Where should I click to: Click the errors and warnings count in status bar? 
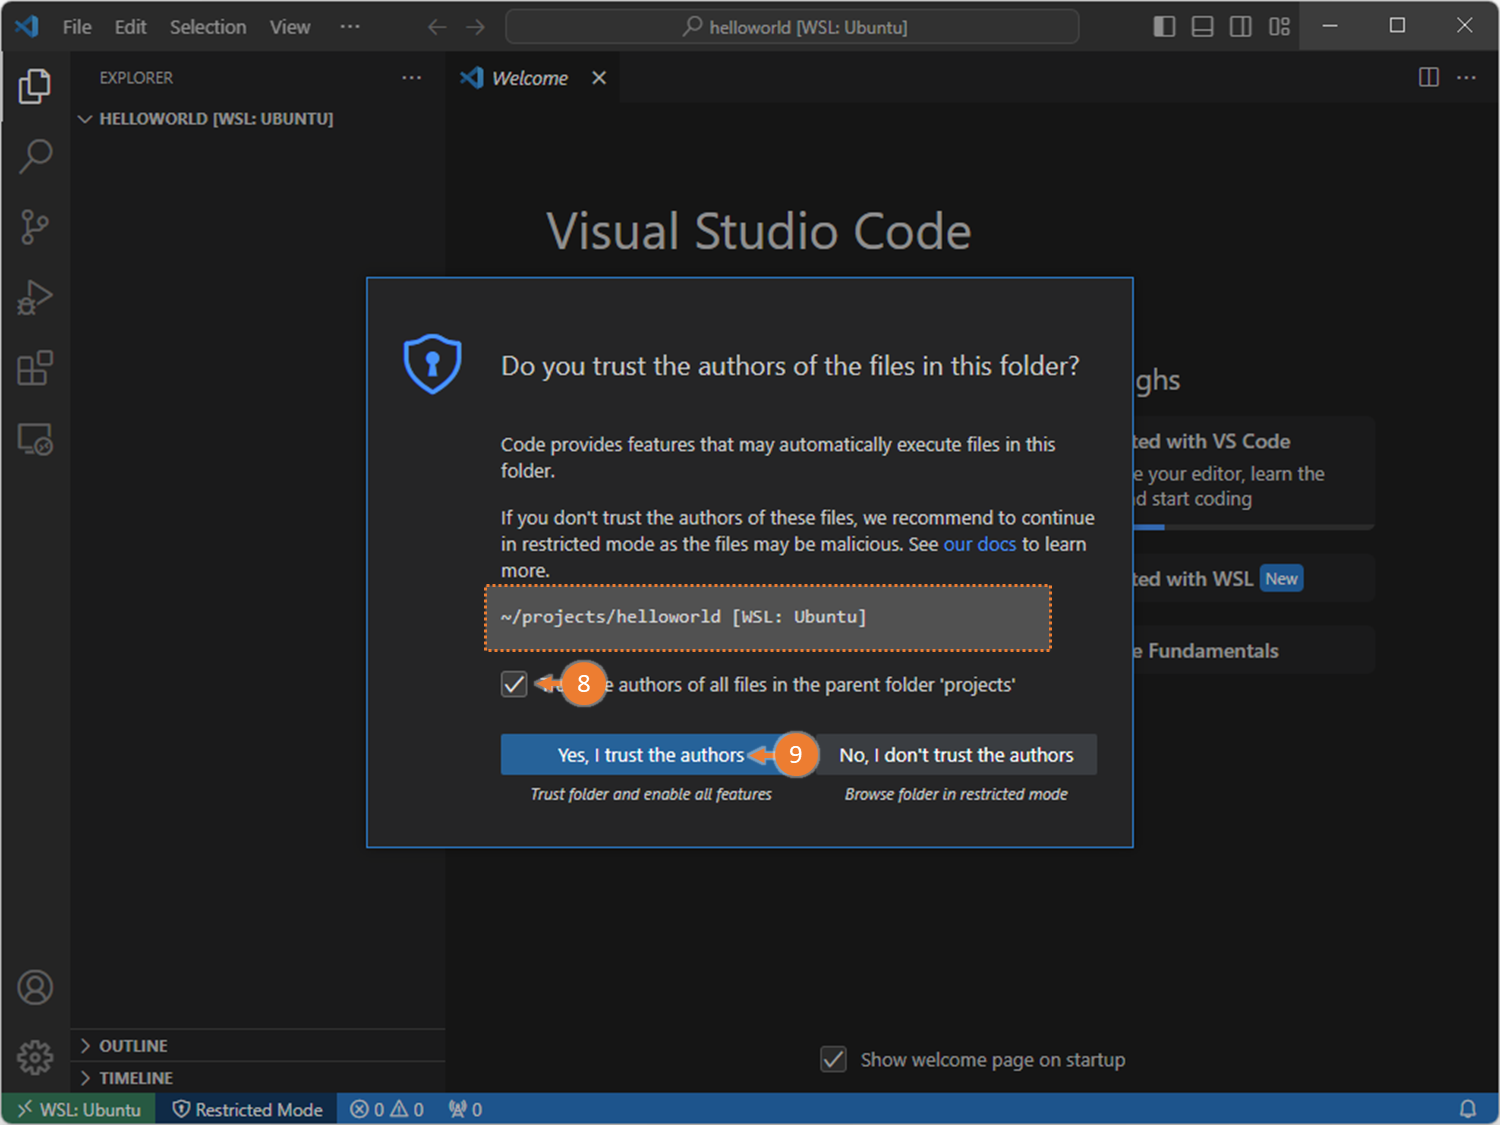coord(387,1109)
